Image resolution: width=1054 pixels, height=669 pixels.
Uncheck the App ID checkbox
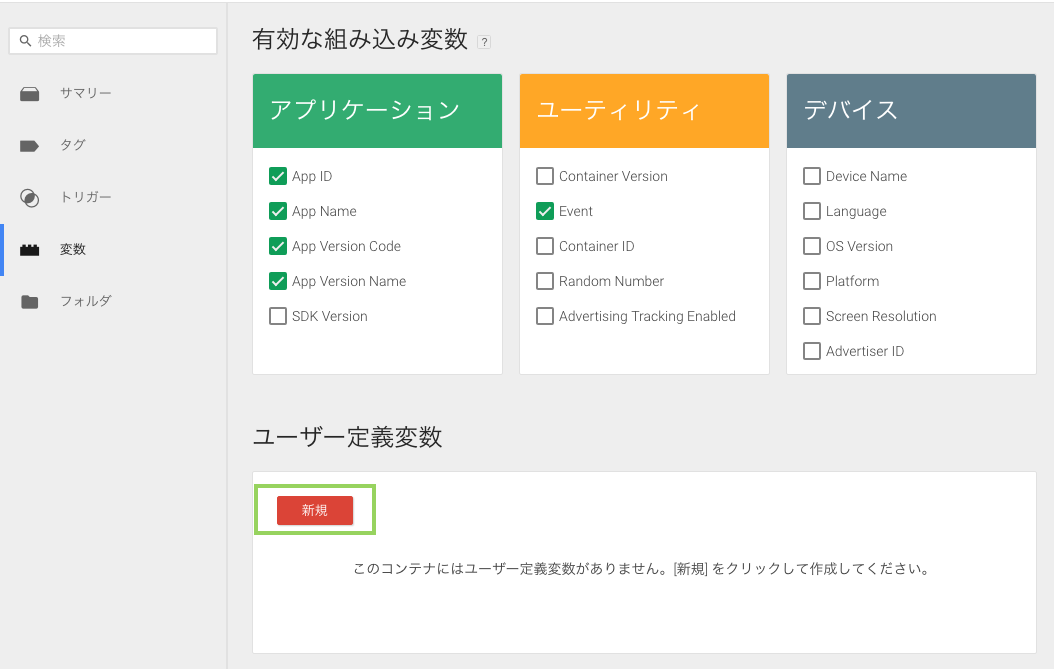click(x=278, y=176)
